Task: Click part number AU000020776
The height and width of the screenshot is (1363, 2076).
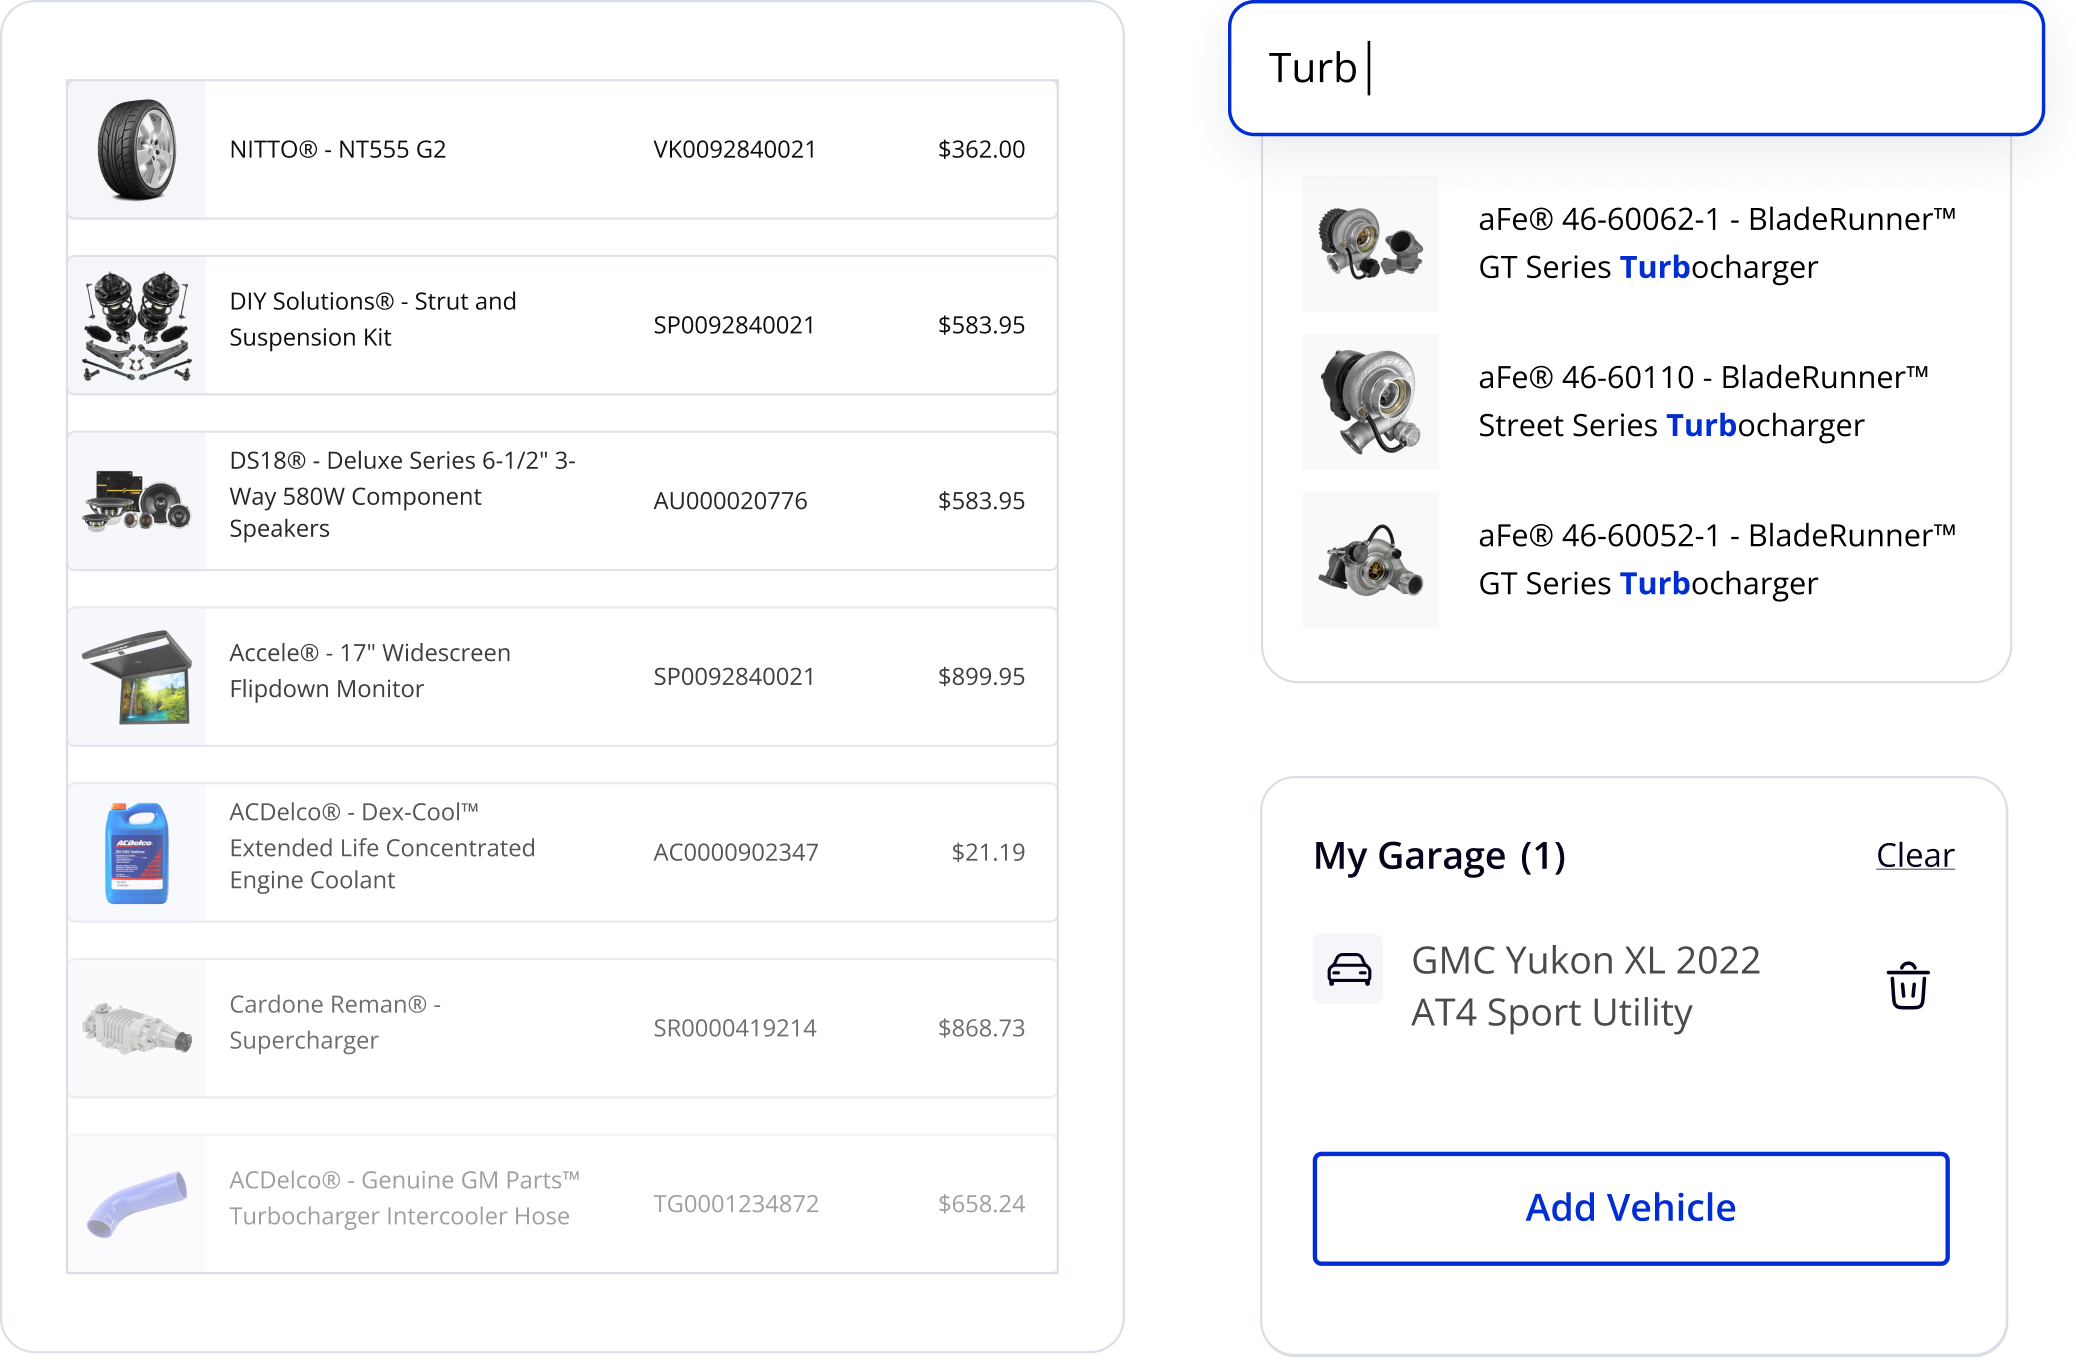Action: pyautogui.click(x=731, y=501)
